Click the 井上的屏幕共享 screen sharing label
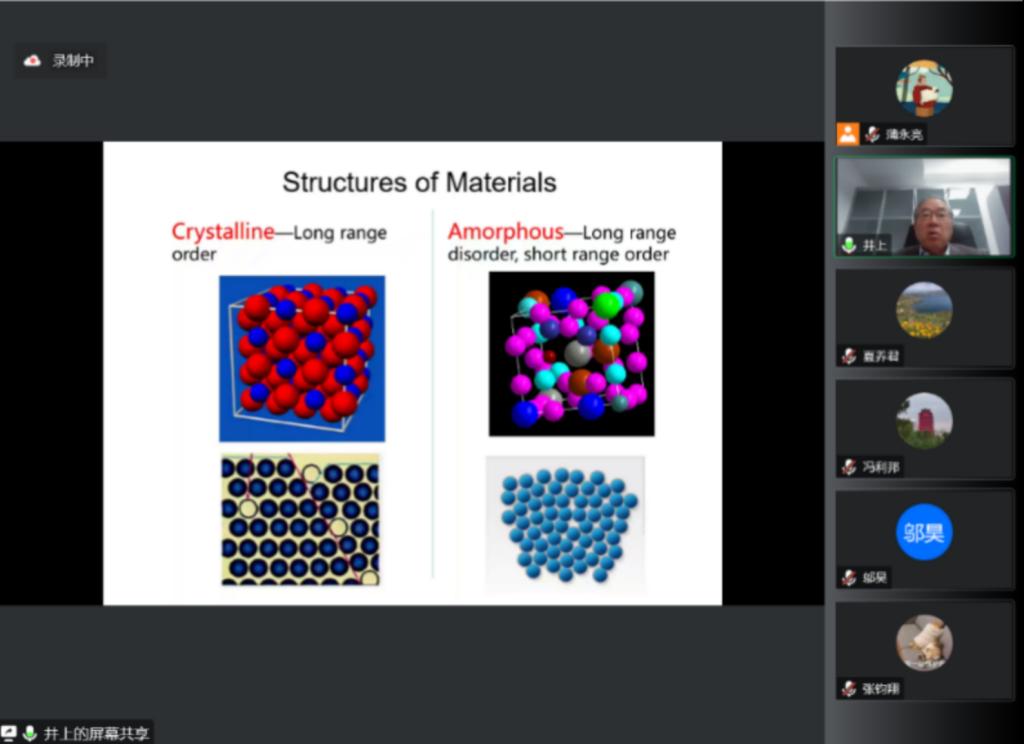This screenshot has height=744, width=1024. (96, 734)
